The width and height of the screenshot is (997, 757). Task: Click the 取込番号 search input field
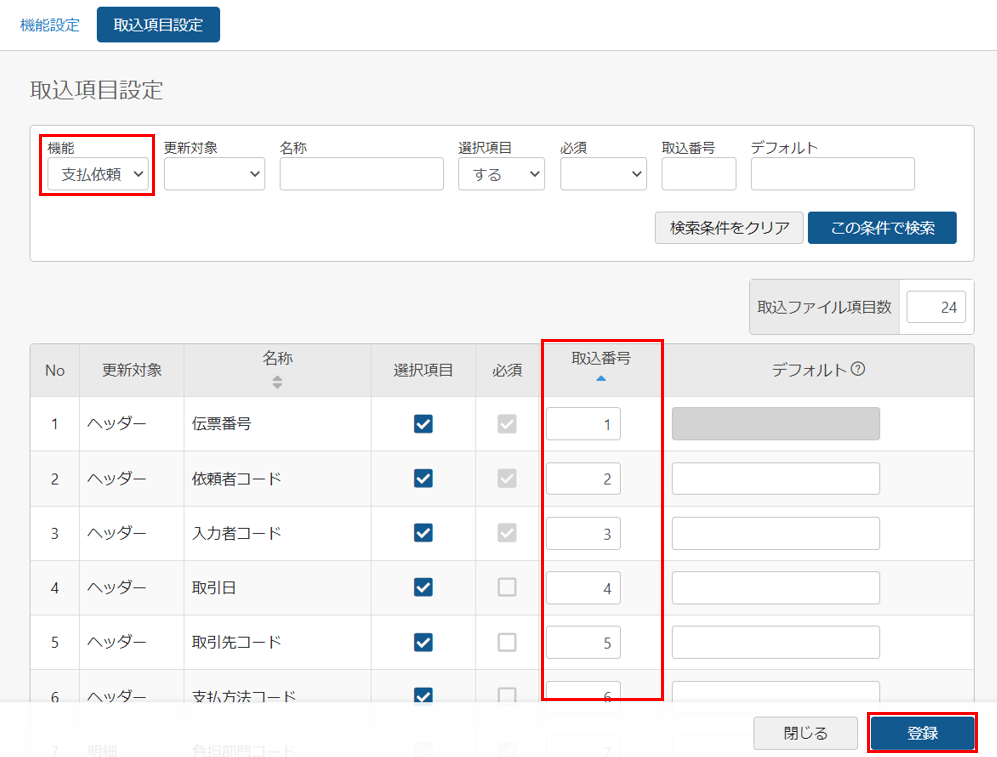[699, 174]
